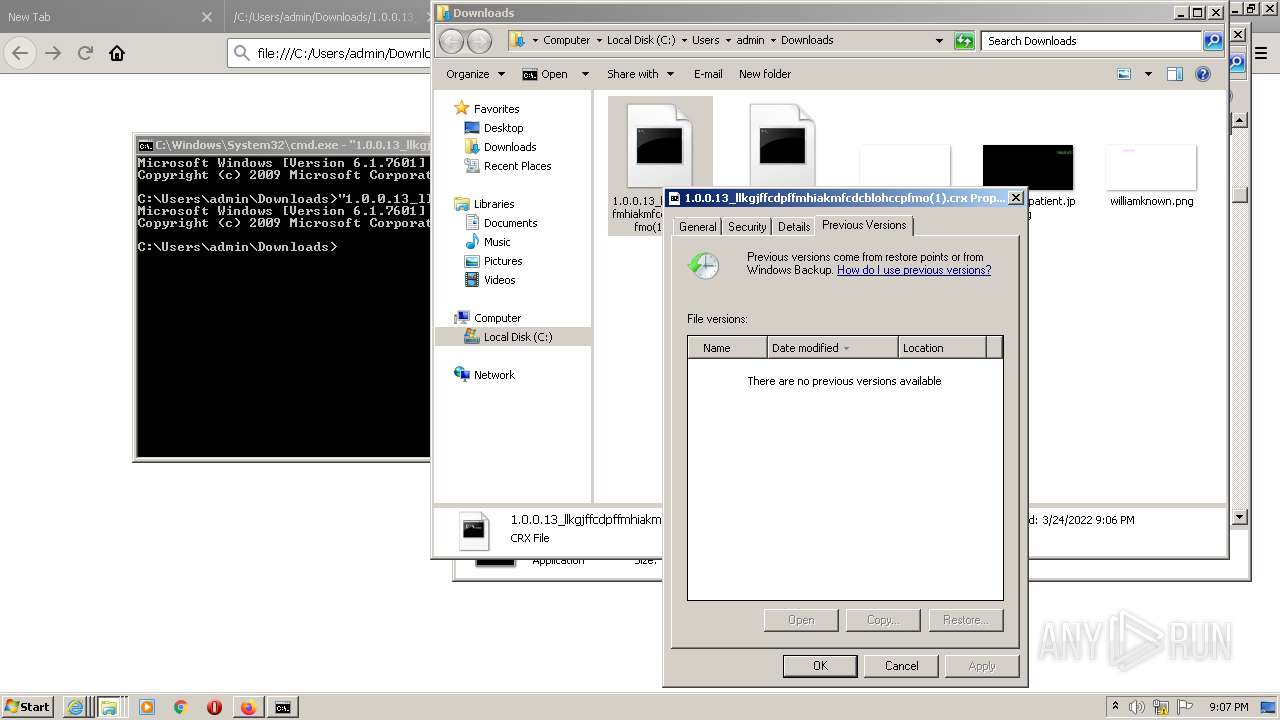Select Desktop under Favorites

click(x=503, y=128)
